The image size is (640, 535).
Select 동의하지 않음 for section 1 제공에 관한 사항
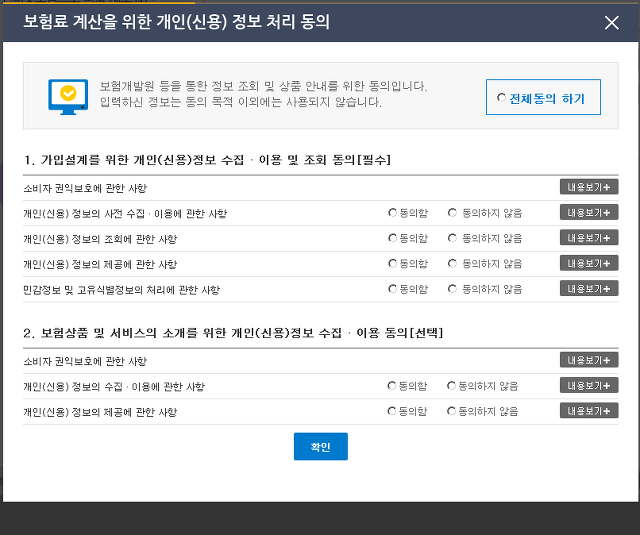[x=452, y=264]
